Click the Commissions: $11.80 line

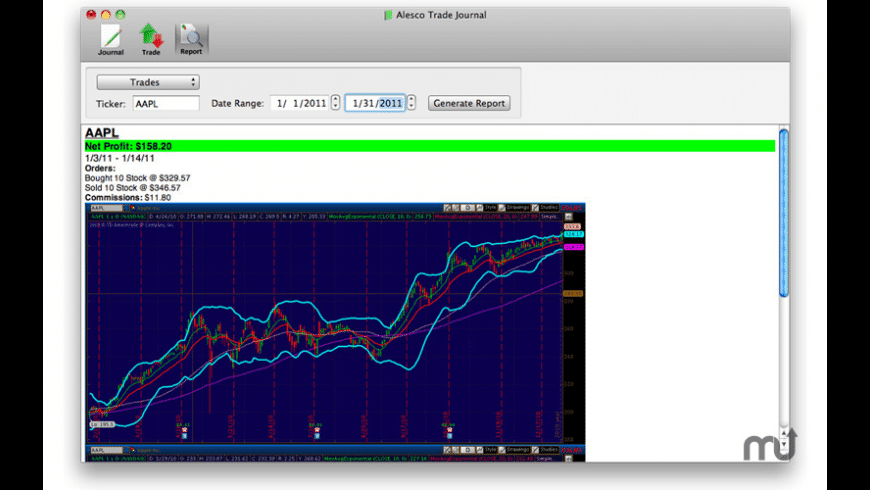(128, 198)
